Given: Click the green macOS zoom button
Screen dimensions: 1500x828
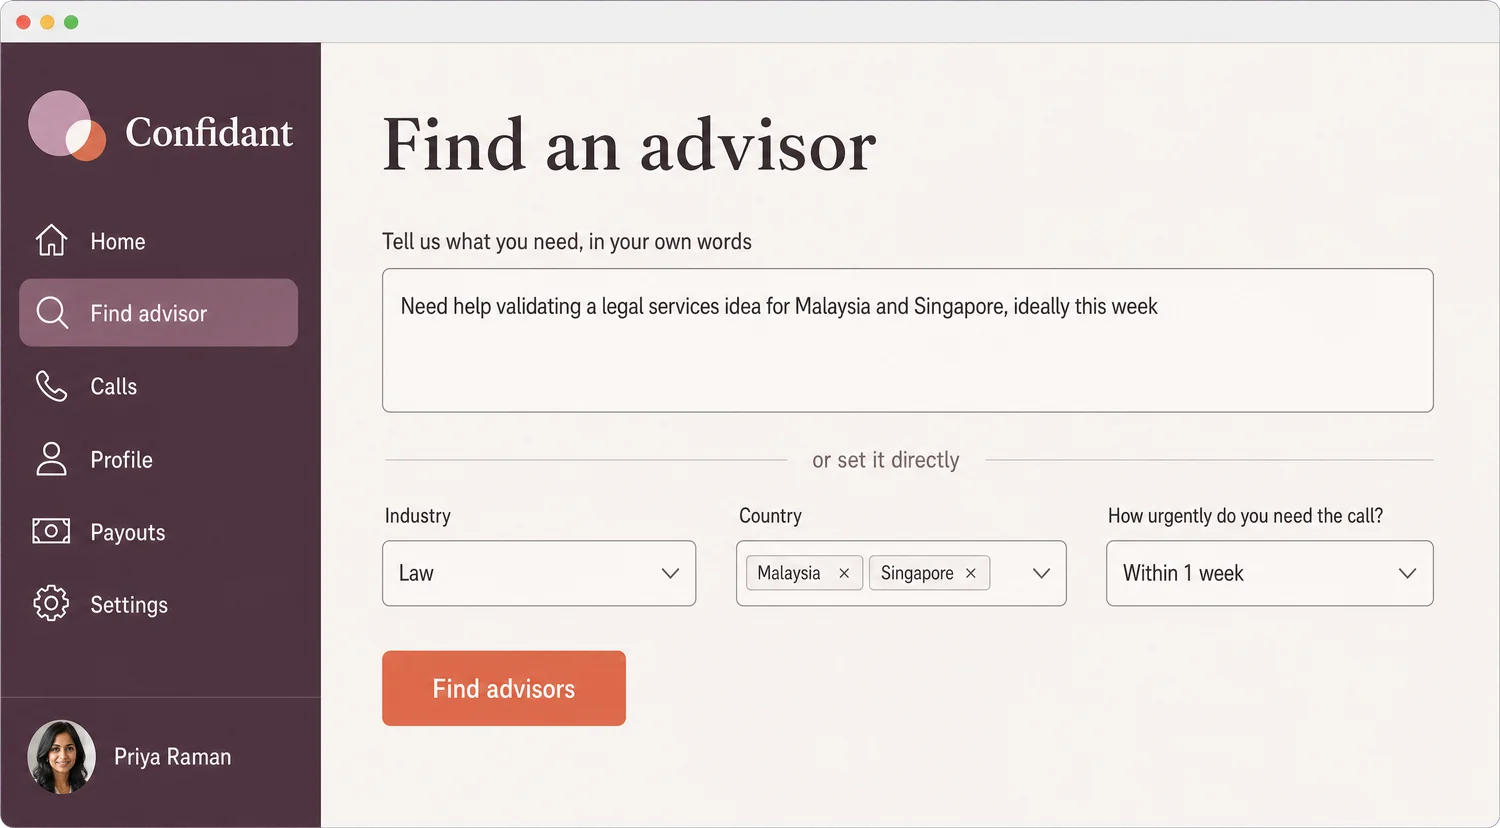Looking at the screenshot, I should pos(71,22).
